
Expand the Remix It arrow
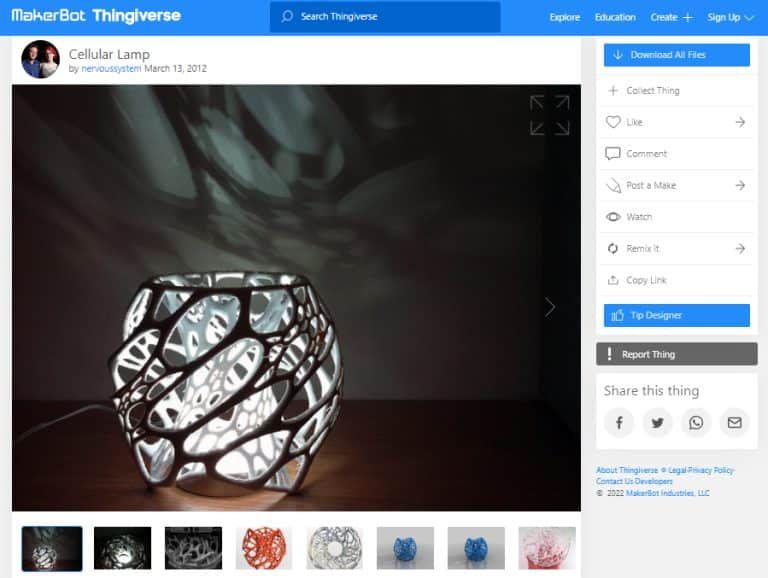[x=740, y=248]
